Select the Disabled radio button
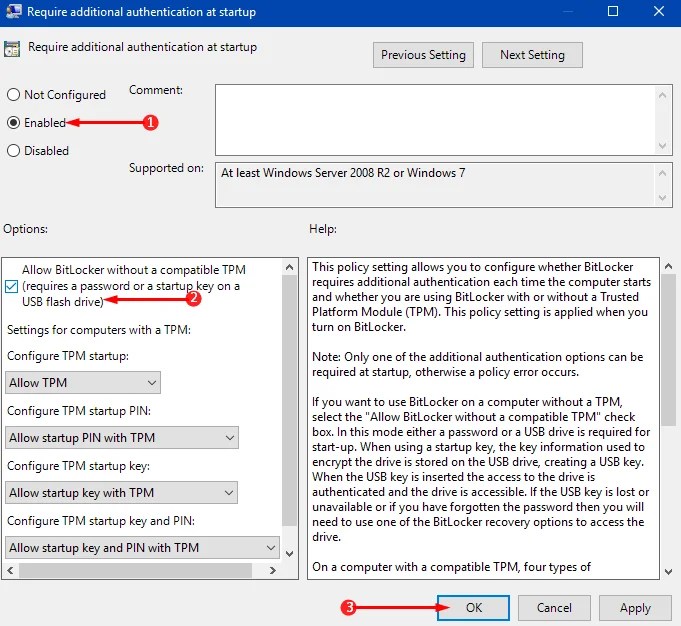This screenshot has height=626, width=681. (13, 151)
